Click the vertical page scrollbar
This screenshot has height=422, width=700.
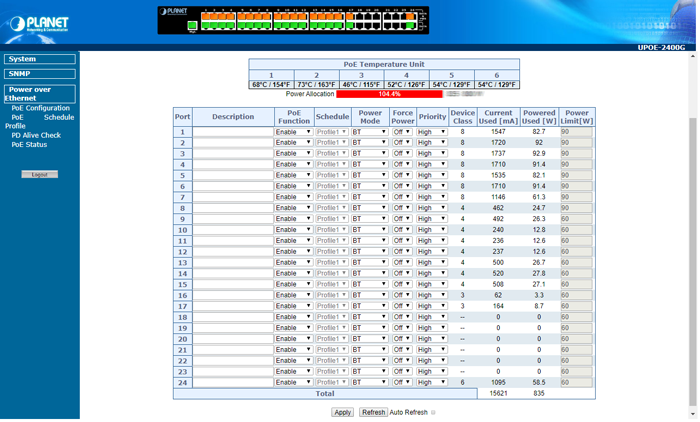(x=692, y=261)
